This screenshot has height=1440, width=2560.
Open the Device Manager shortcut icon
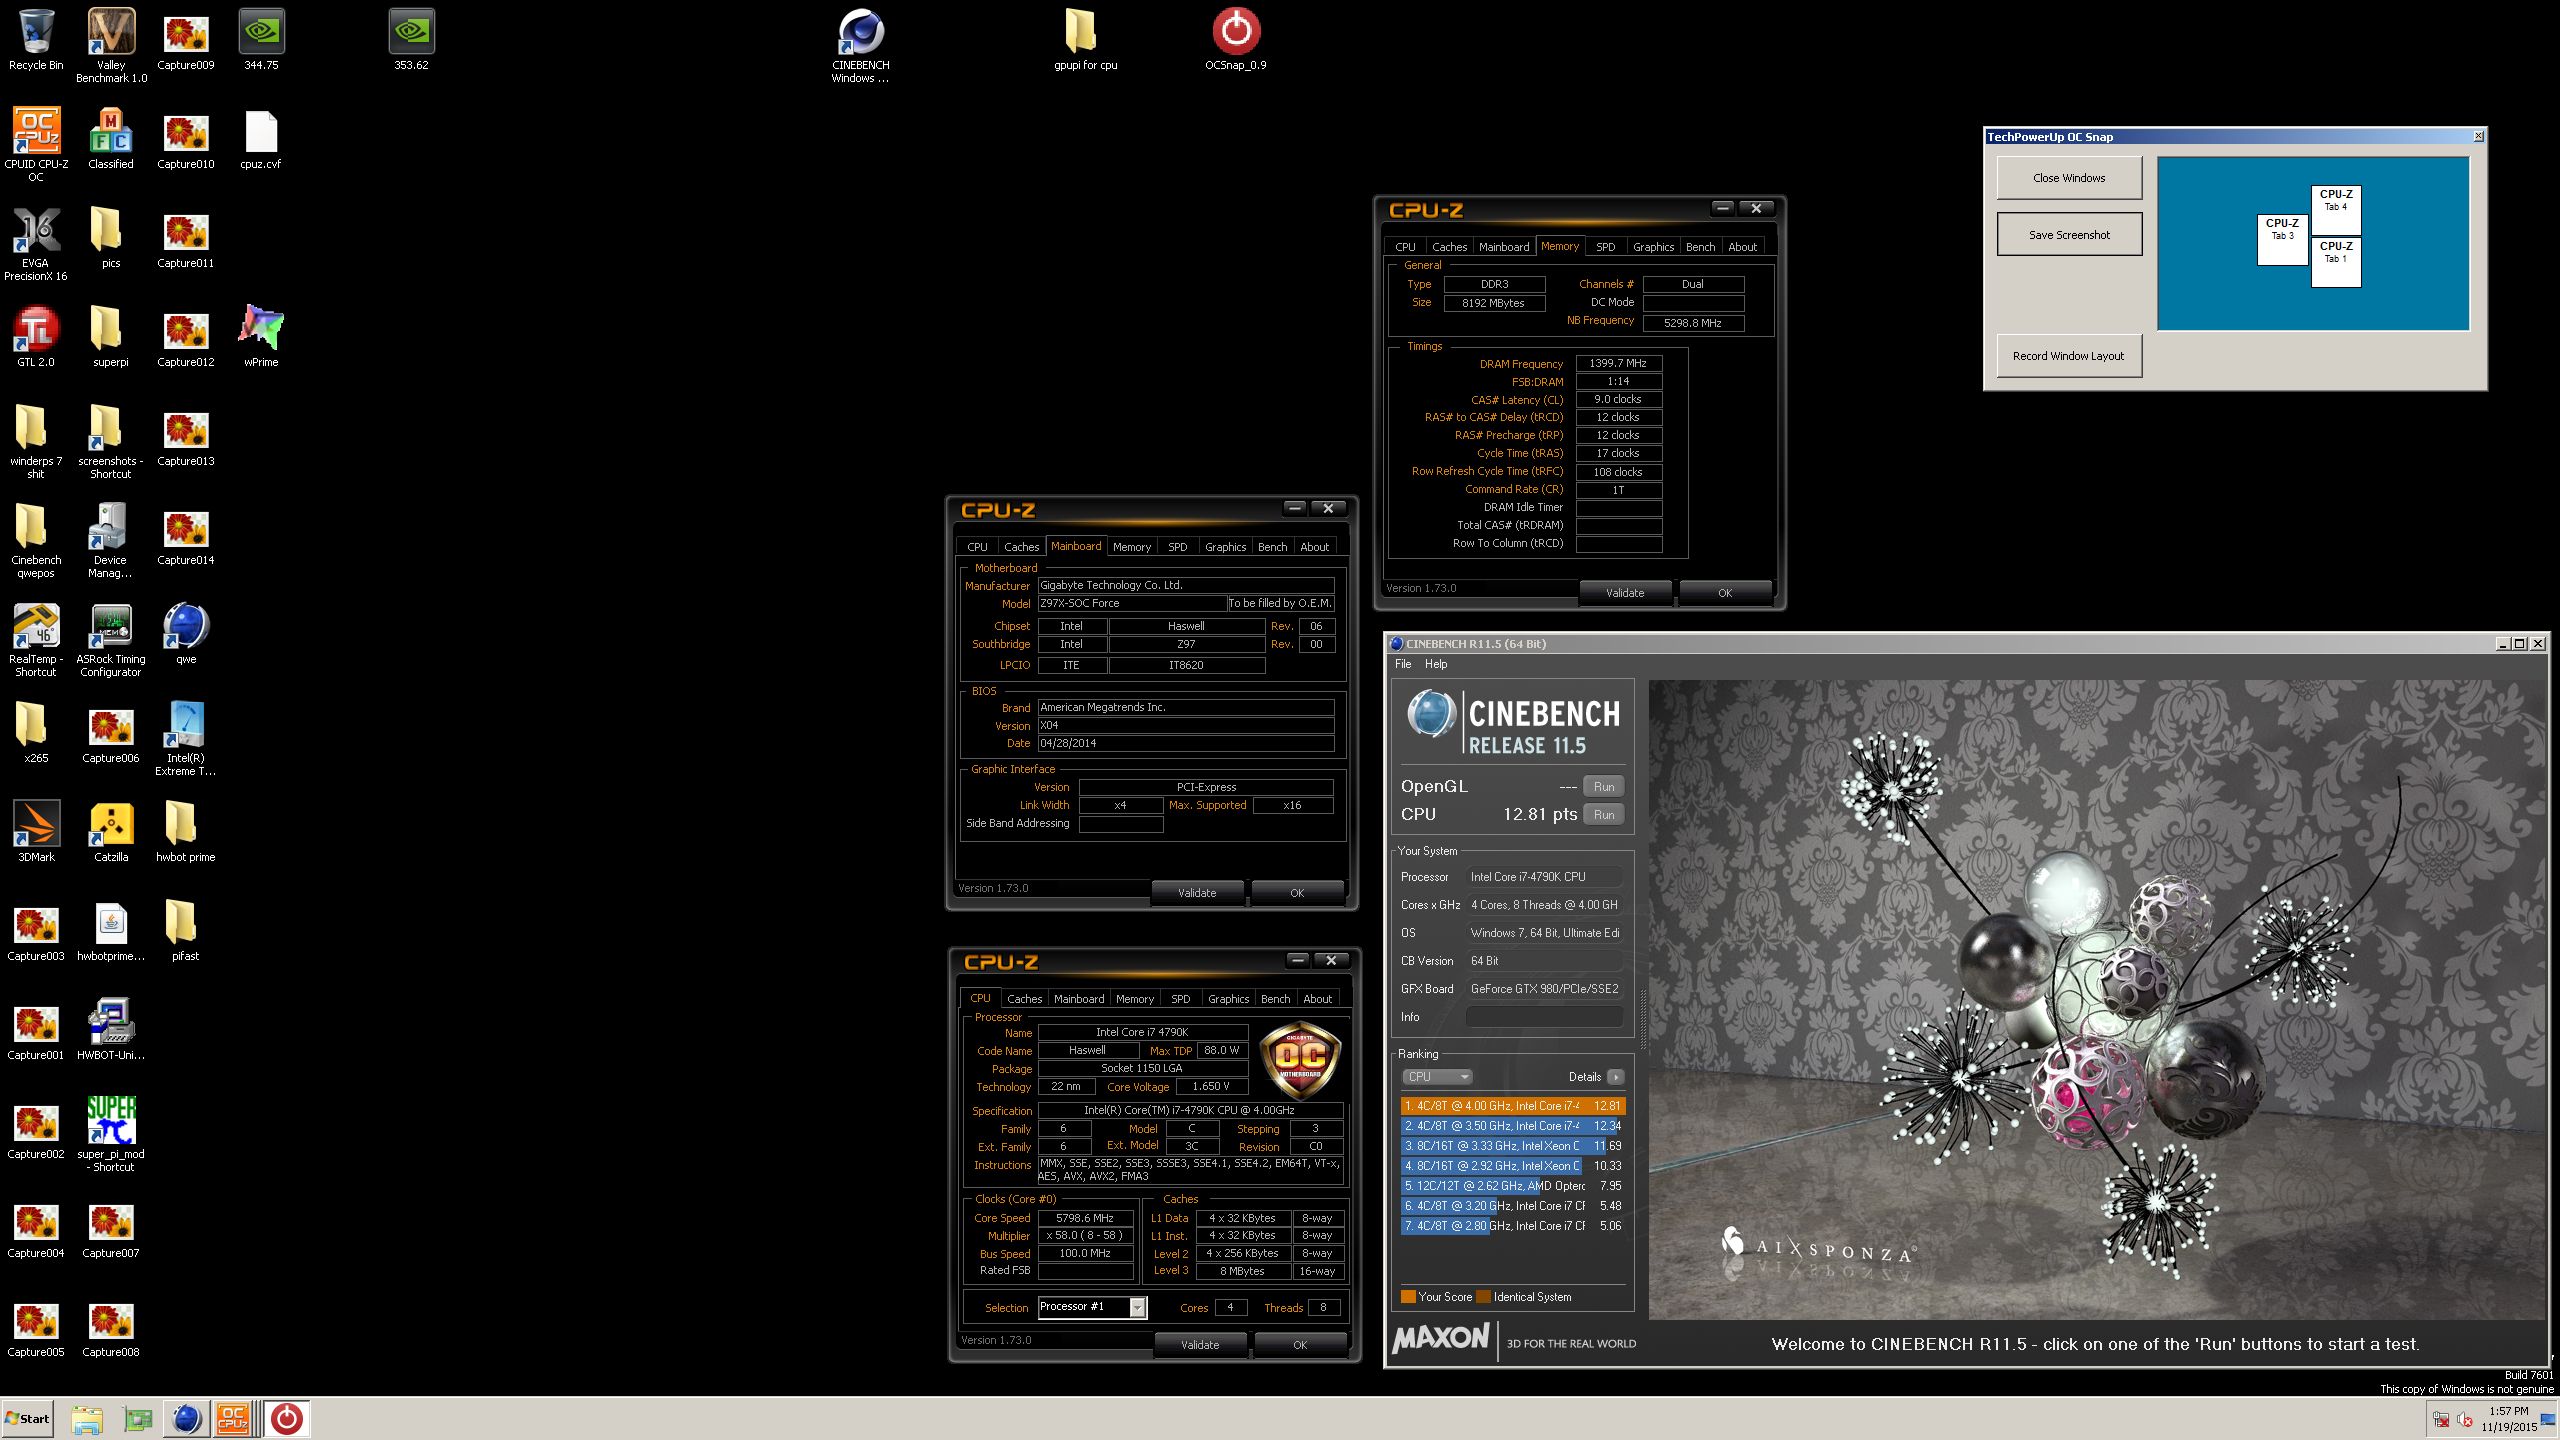click(111, 541)
